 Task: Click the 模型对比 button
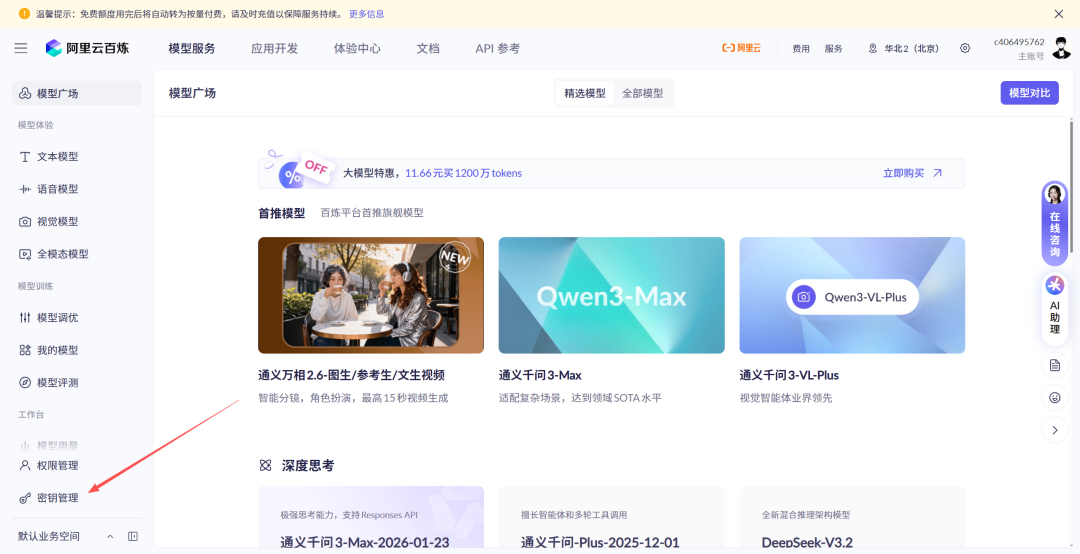pyautogui.click(x=1029, y=93)
